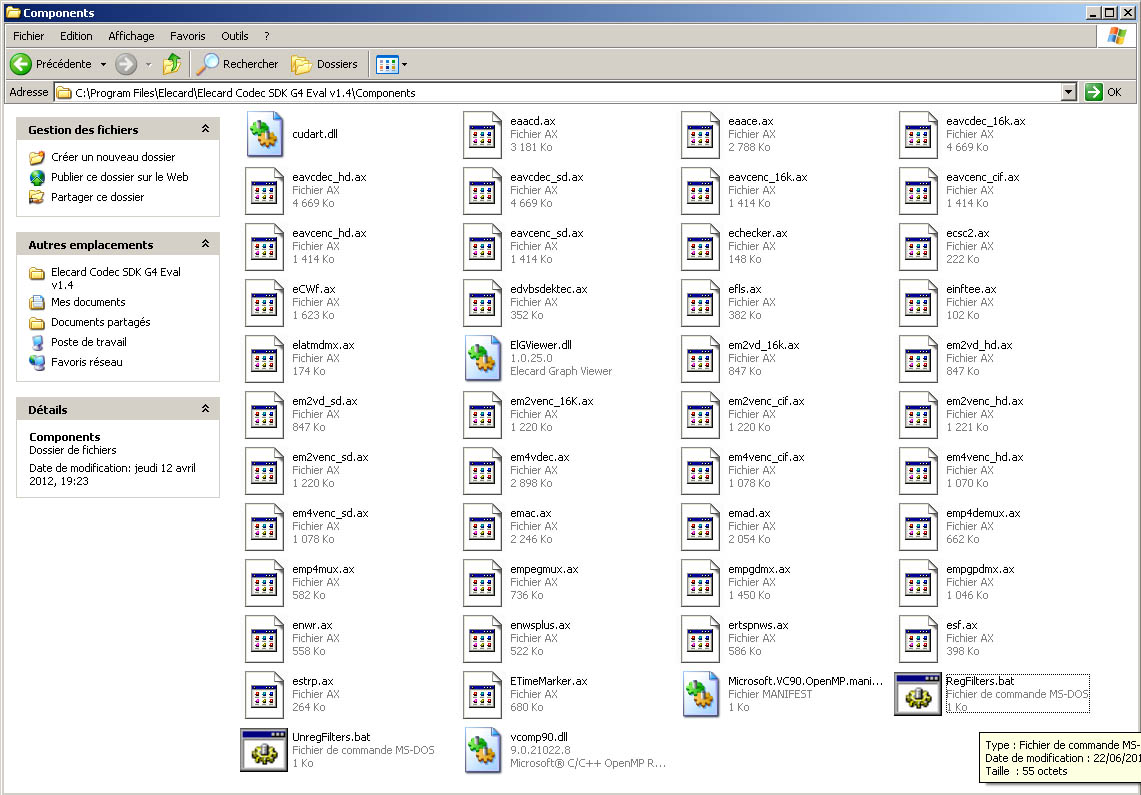1141x795 pixels.
Task: Collapse the Détails panel
Action: click(206, 409)
